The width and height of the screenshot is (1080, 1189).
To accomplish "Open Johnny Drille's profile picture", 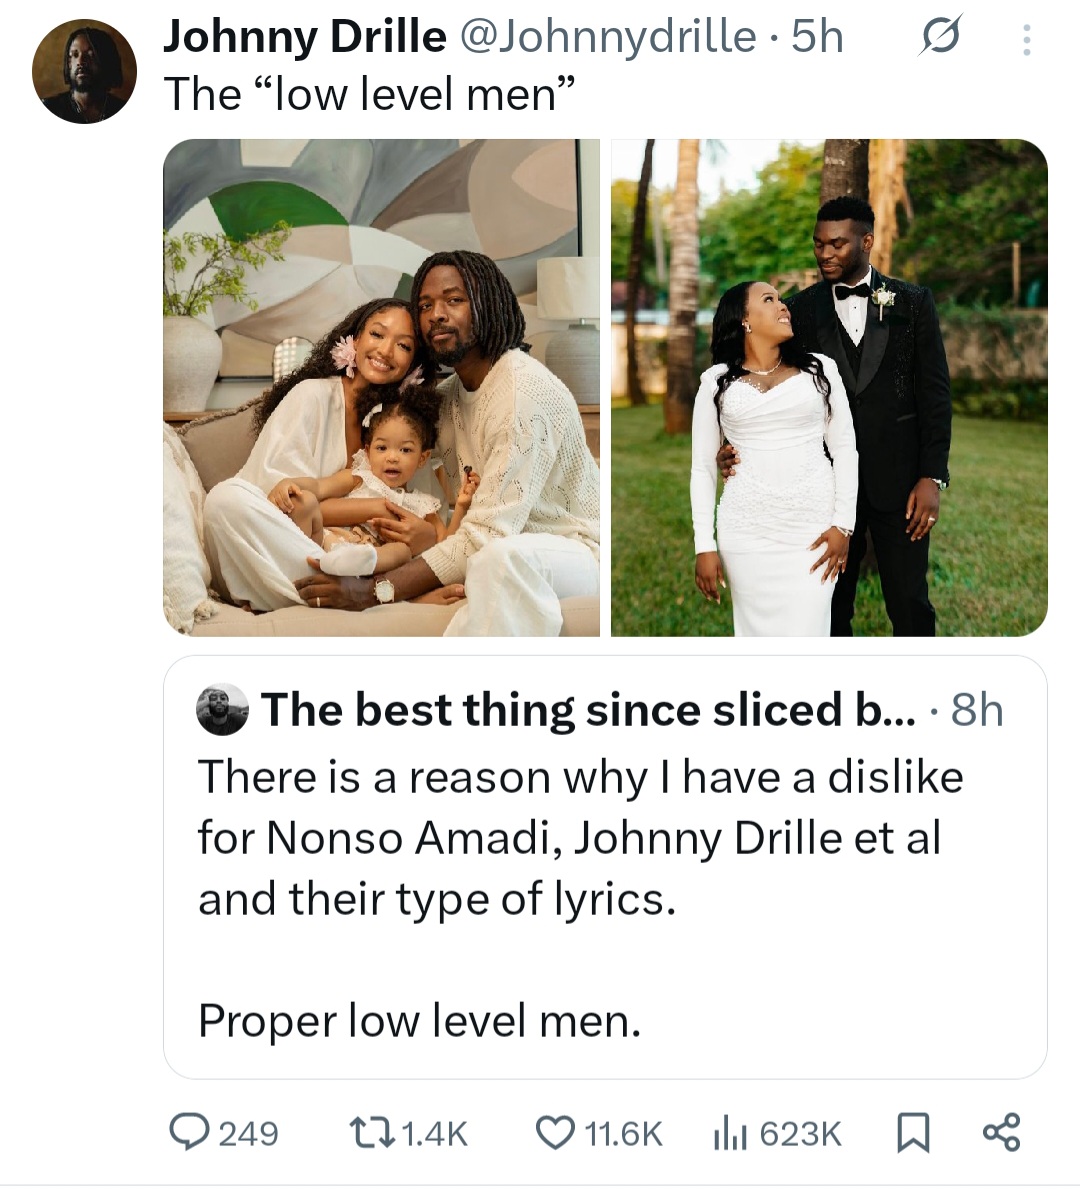I will coord(84,71).
